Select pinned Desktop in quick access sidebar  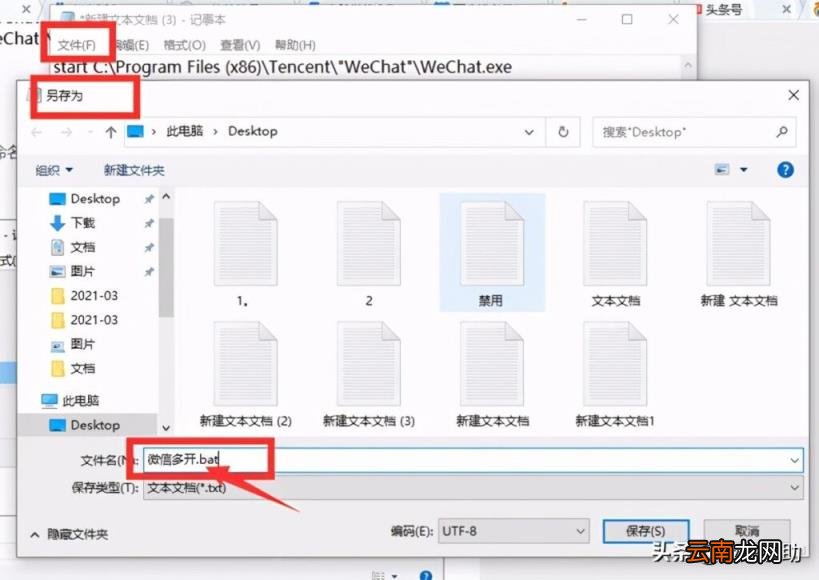(x=95, y=199)
